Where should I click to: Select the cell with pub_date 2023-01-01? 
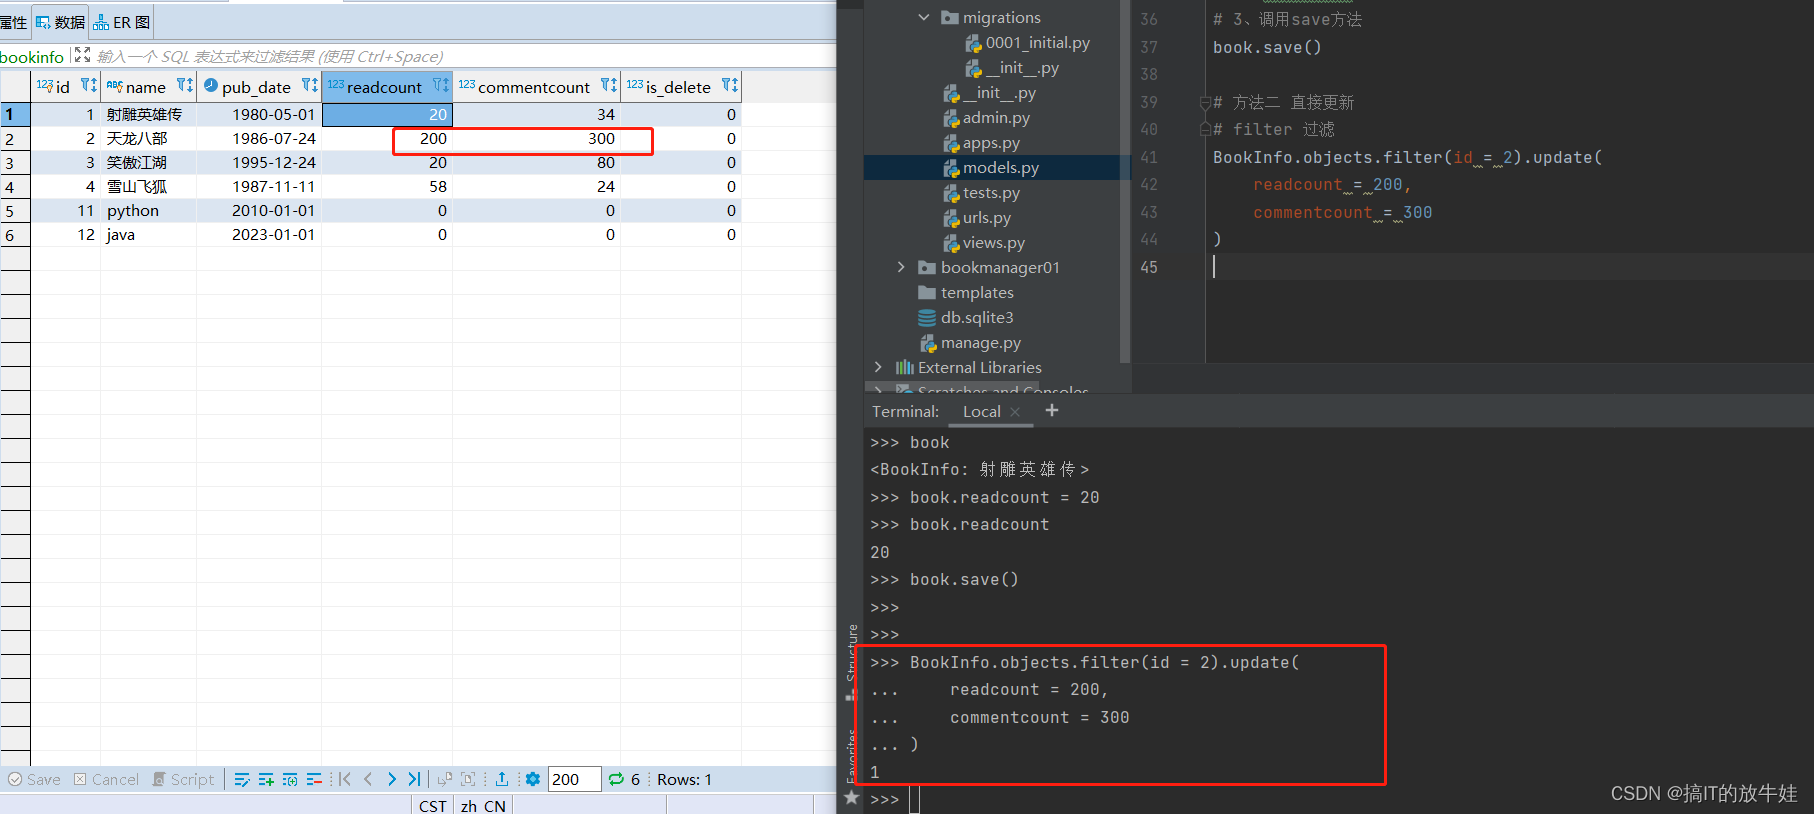[259, 234]
